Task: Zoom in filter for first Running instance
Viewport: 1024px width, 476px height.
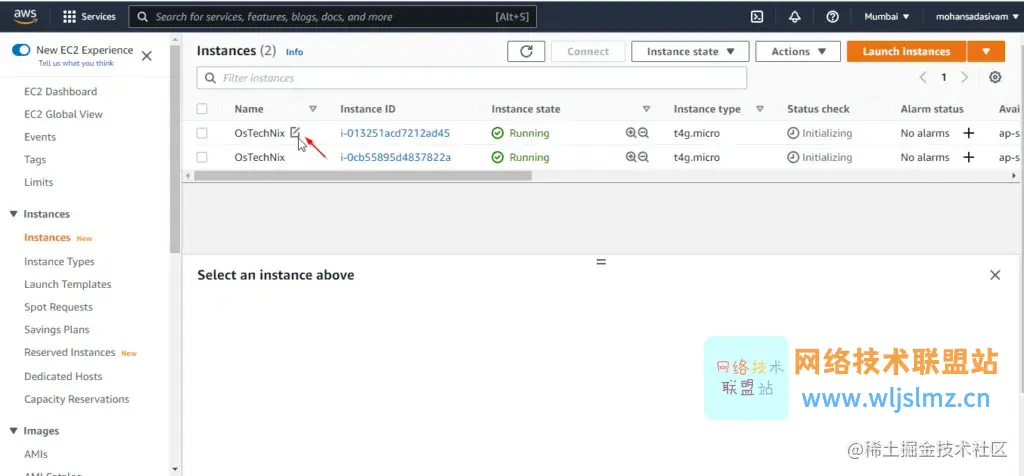Action: coord(631,133)
